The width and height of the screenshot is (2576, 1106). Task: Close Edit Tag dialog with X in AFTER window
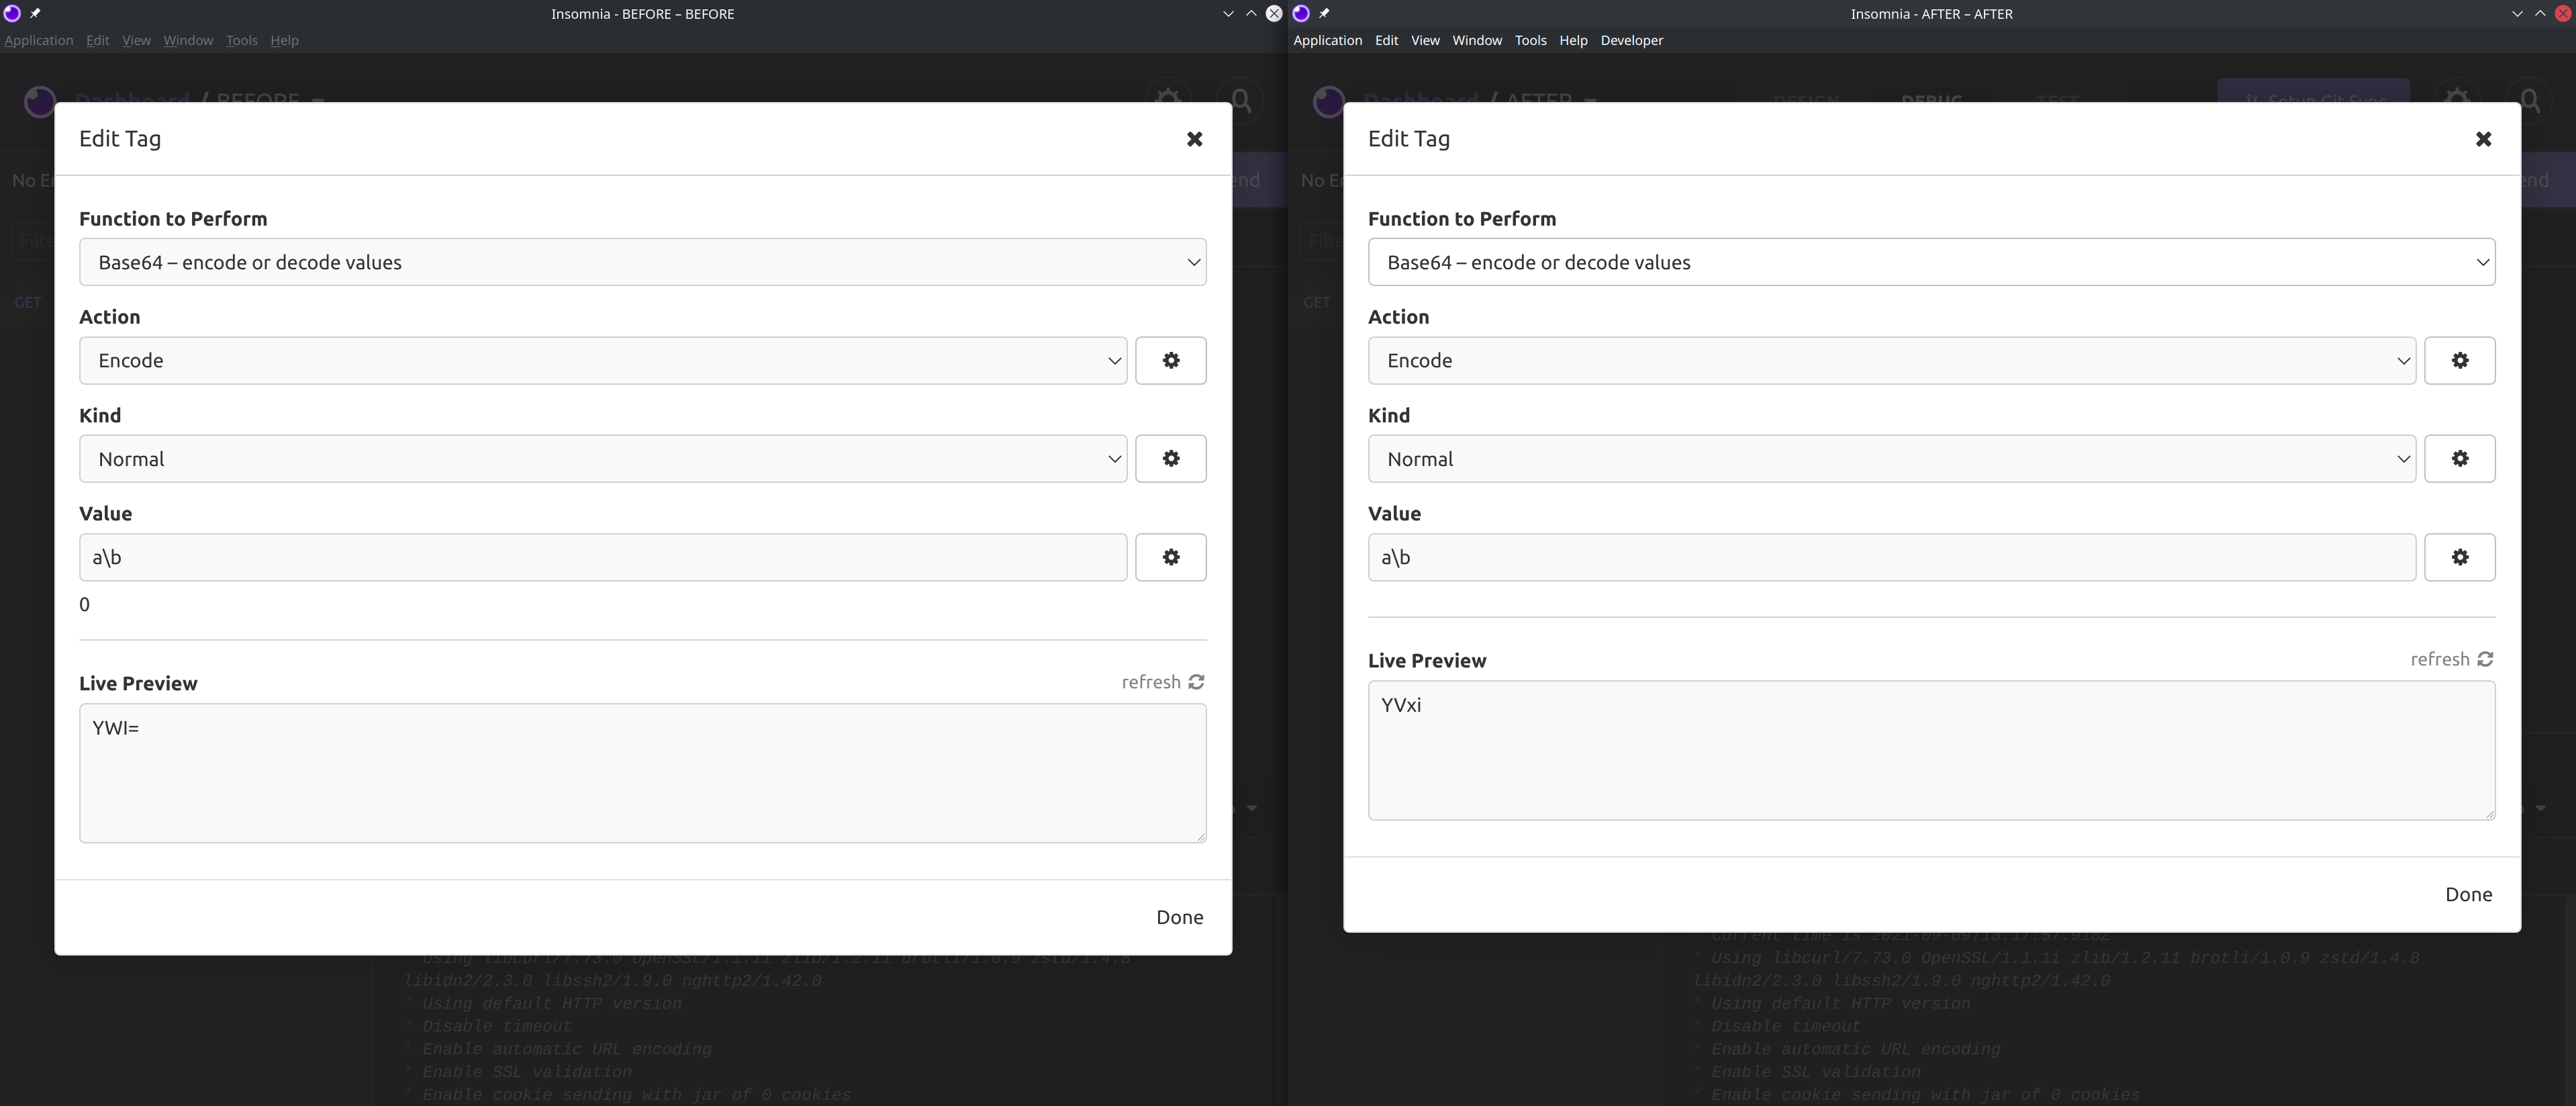(x=2483, y=139)
